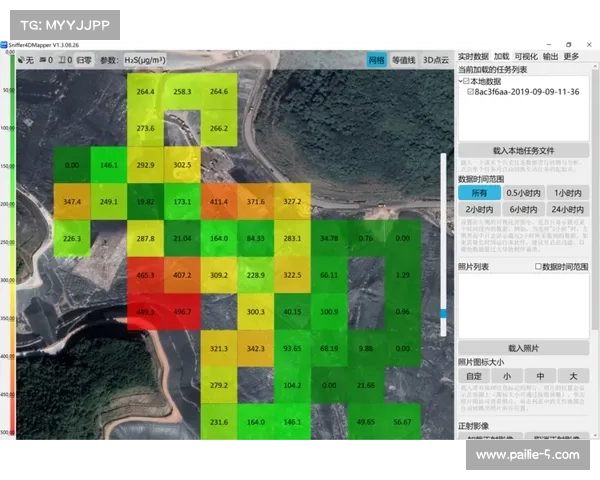Select the 0.5小时内 time range button

coord(523,193)
